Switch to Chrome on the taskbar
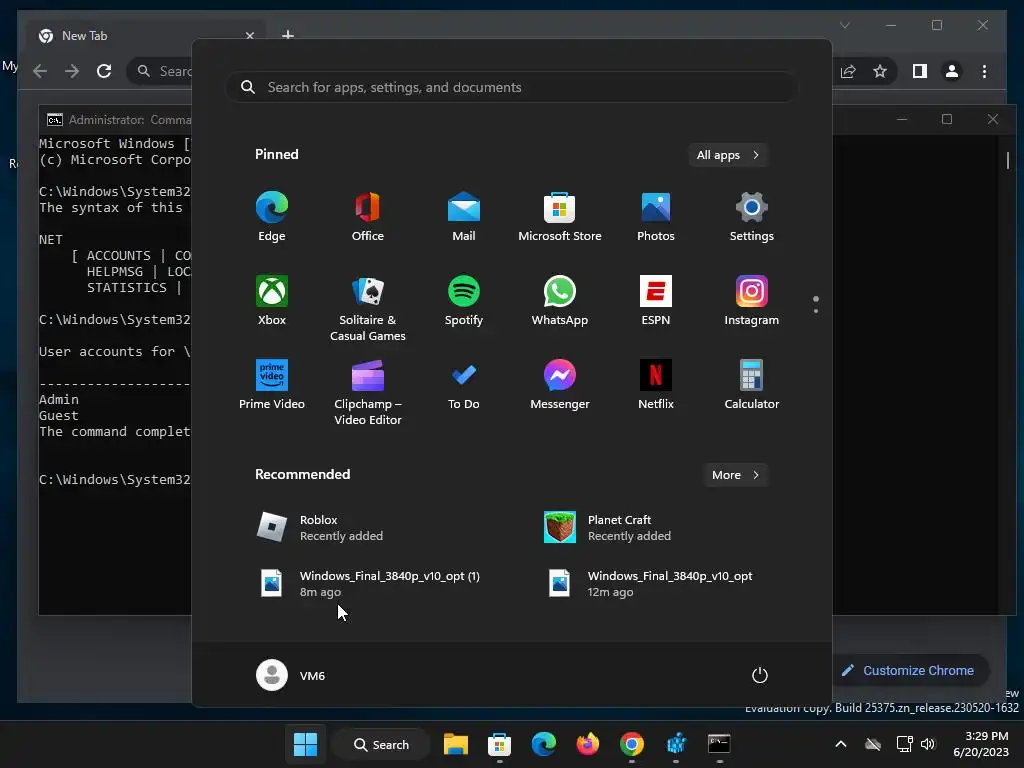Image resolution: width=1024 pixels, height=768 pixels. [x=632, y=744]
